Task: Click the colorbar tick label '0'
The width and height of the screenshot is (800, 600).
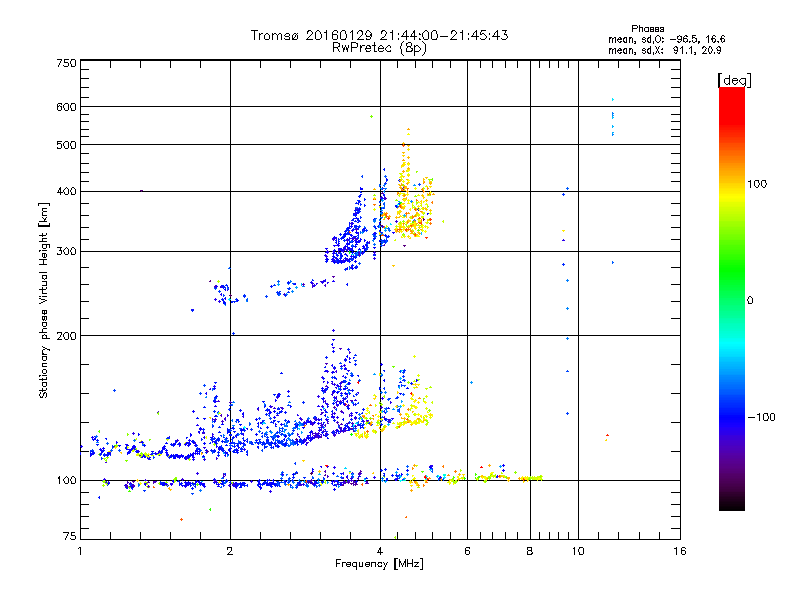Action: [750, 301]
